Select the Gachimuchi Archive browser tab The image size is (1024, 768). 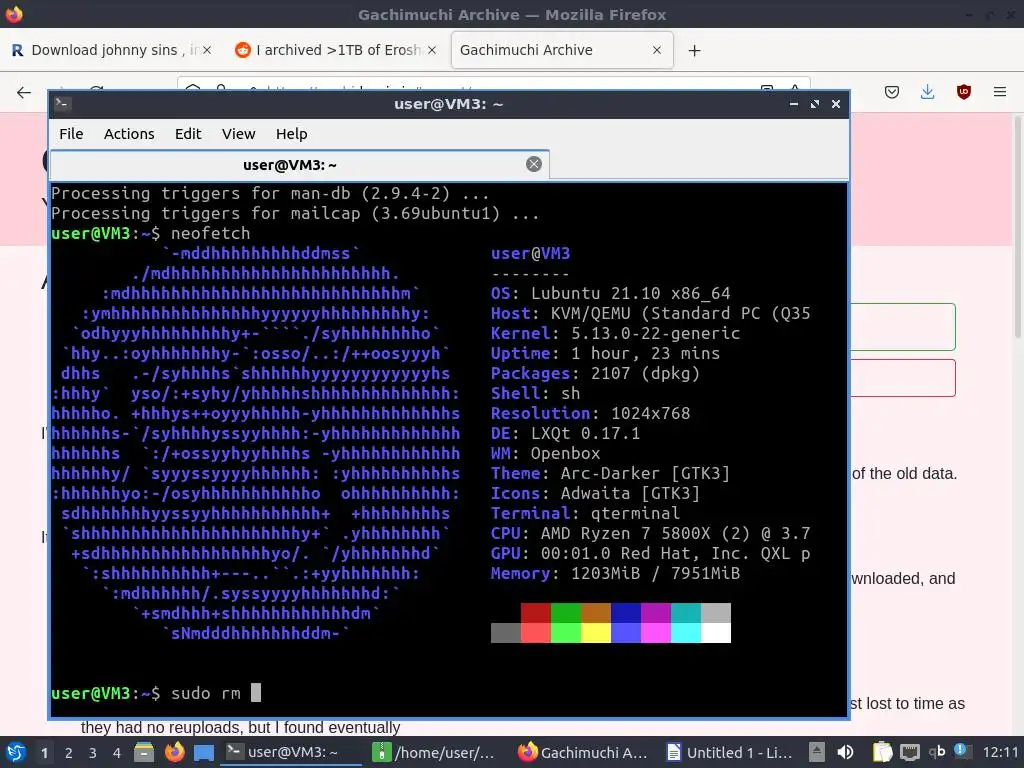pyautogui.click(x=562, y=50)
